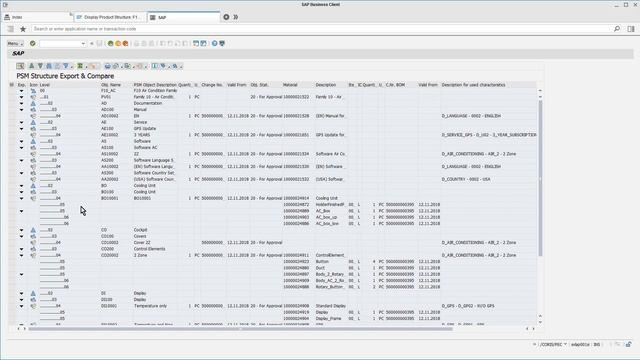Click the Find binoculars icon in the grid toolbar
The width and height of the screenshot is (640, 360).
[49, 66]
